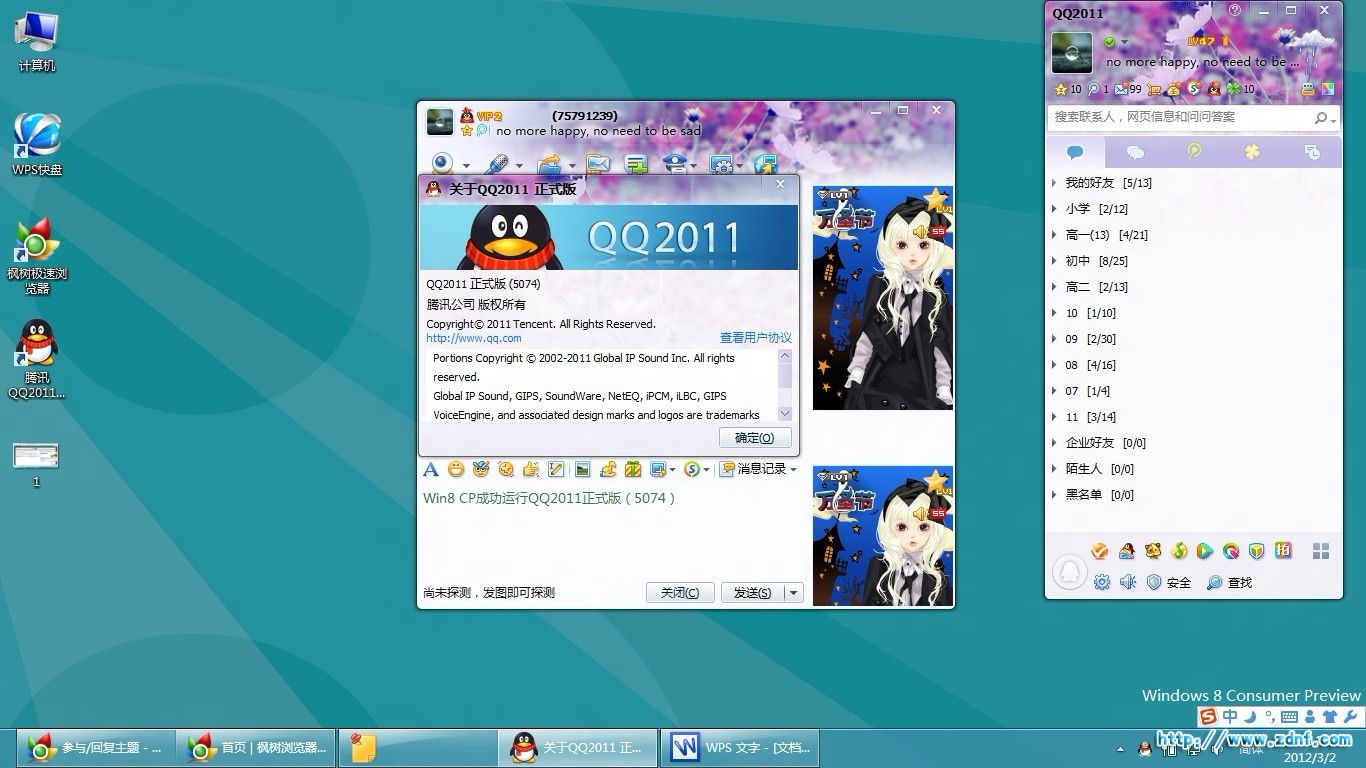
Task: Take a screen capture from chat toolbar
Action: point(657,469)
